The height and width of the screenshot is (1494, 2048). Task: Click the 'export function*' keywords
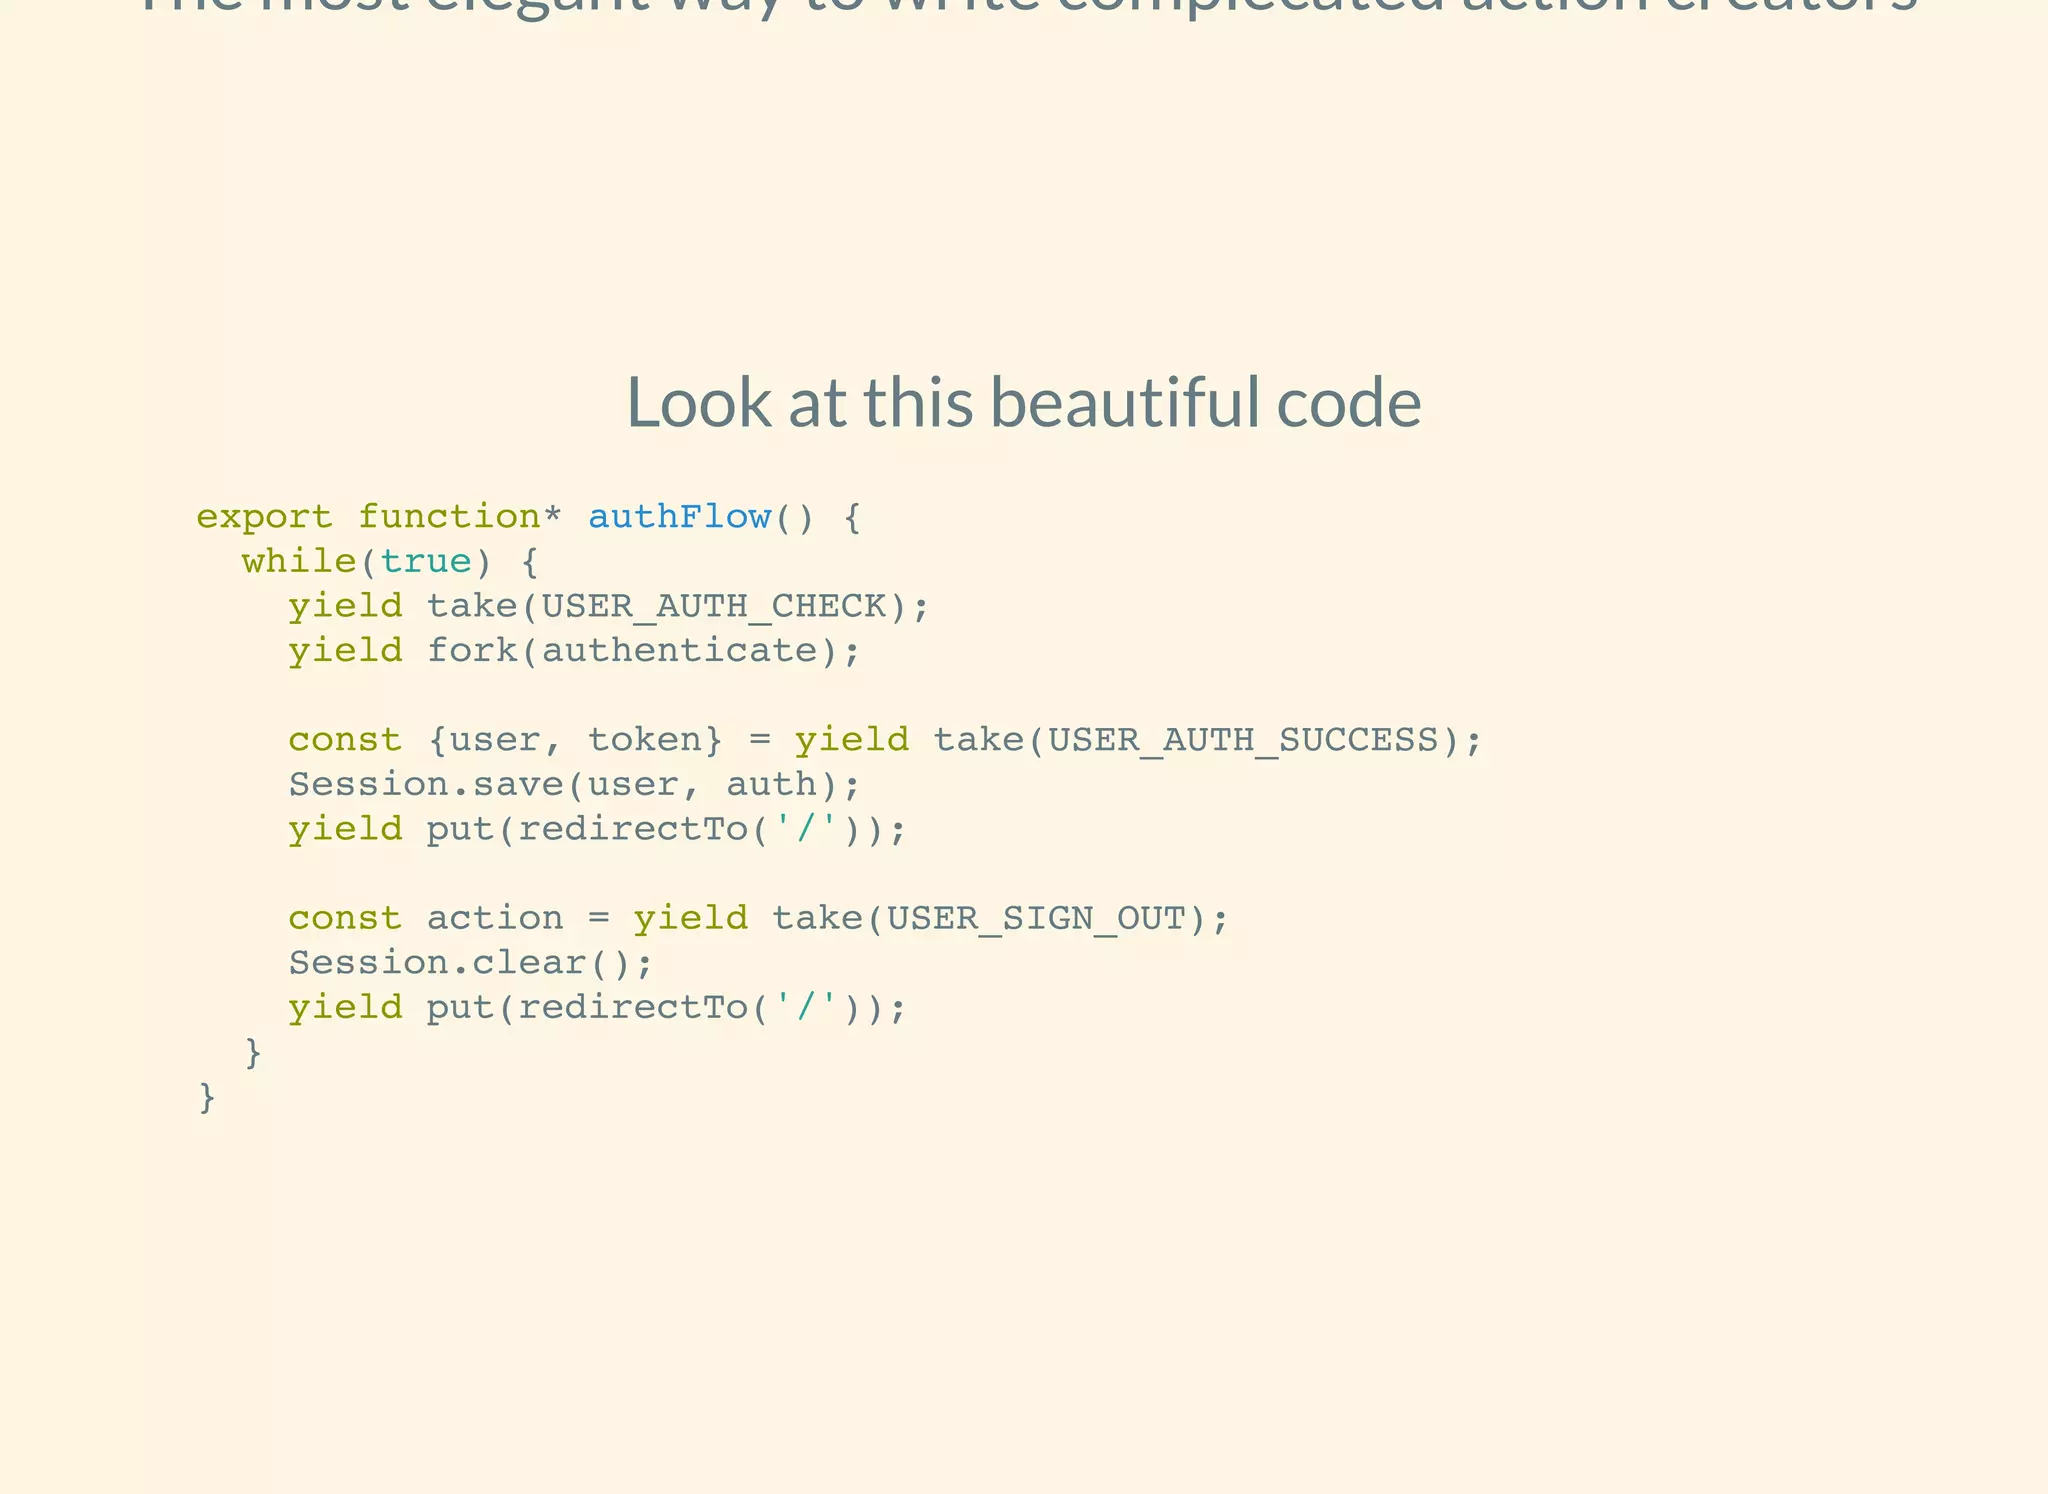[x=379, y=518]
